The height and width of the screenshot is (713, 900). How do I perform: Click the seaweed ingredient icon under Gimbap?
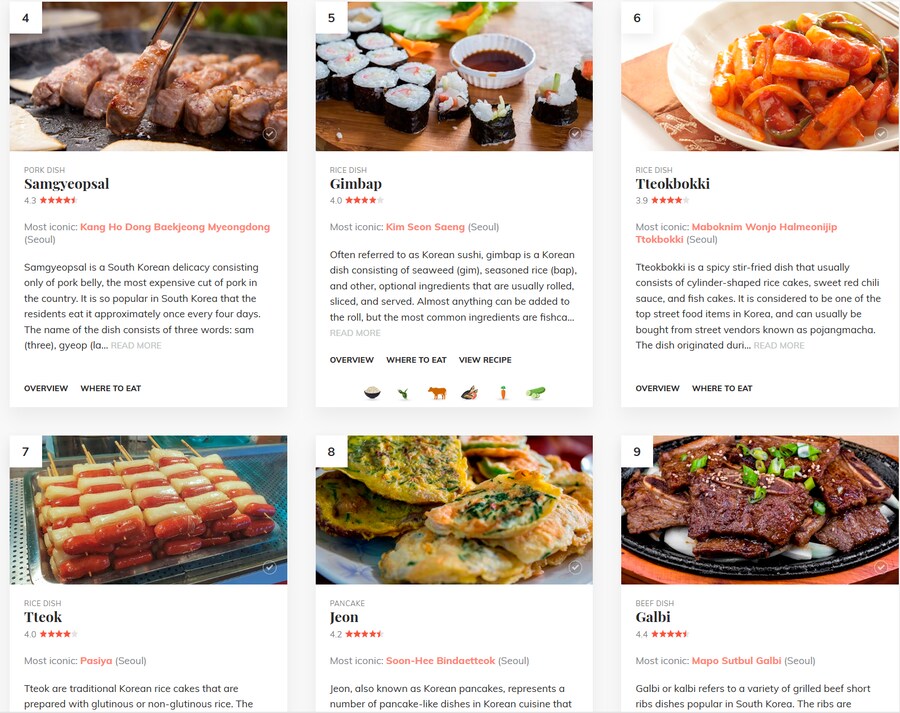404,393
